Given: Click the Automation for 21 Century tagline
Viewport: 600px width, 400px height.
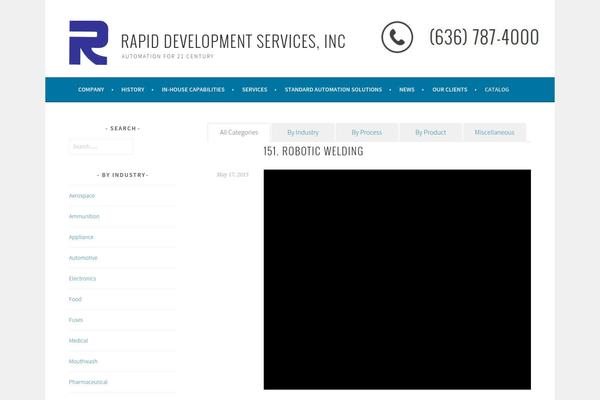Looking at the screenshot, I should pos(168,56).
